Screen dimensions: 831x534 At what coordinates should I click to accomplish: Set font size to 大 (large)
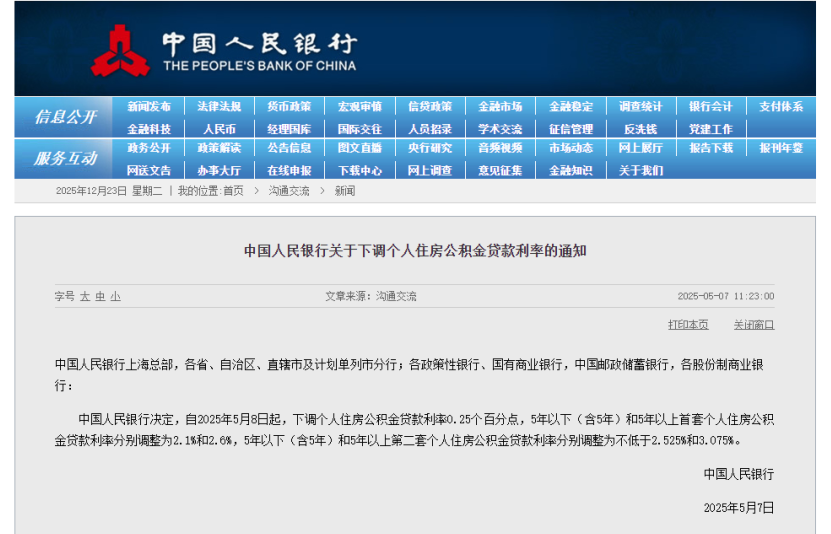(x=85, y=296)
